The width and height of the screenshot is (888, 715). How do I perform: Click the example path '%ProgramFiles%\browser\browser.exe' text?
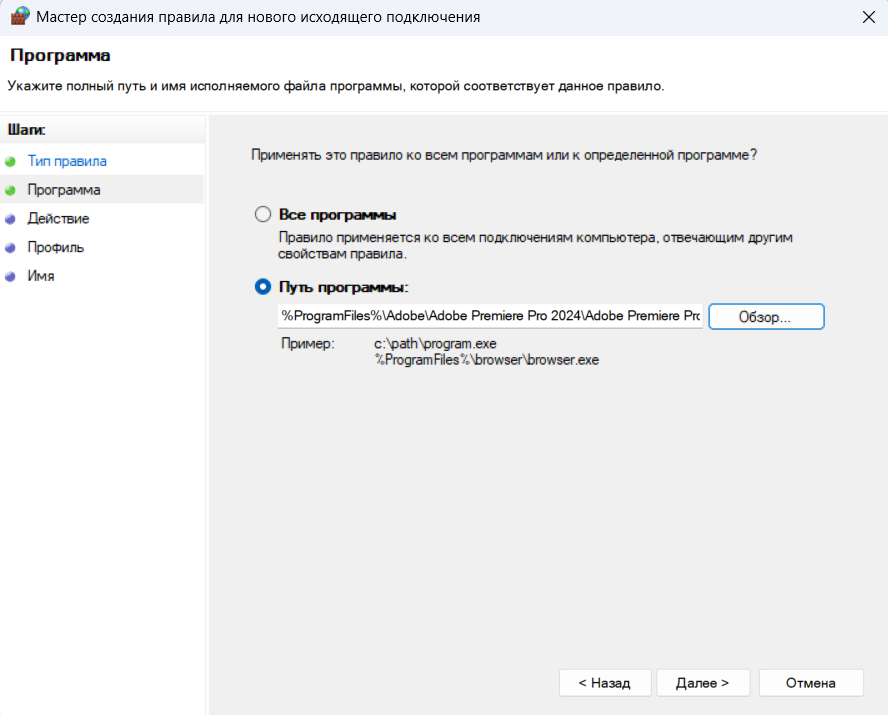pos(487,360)
